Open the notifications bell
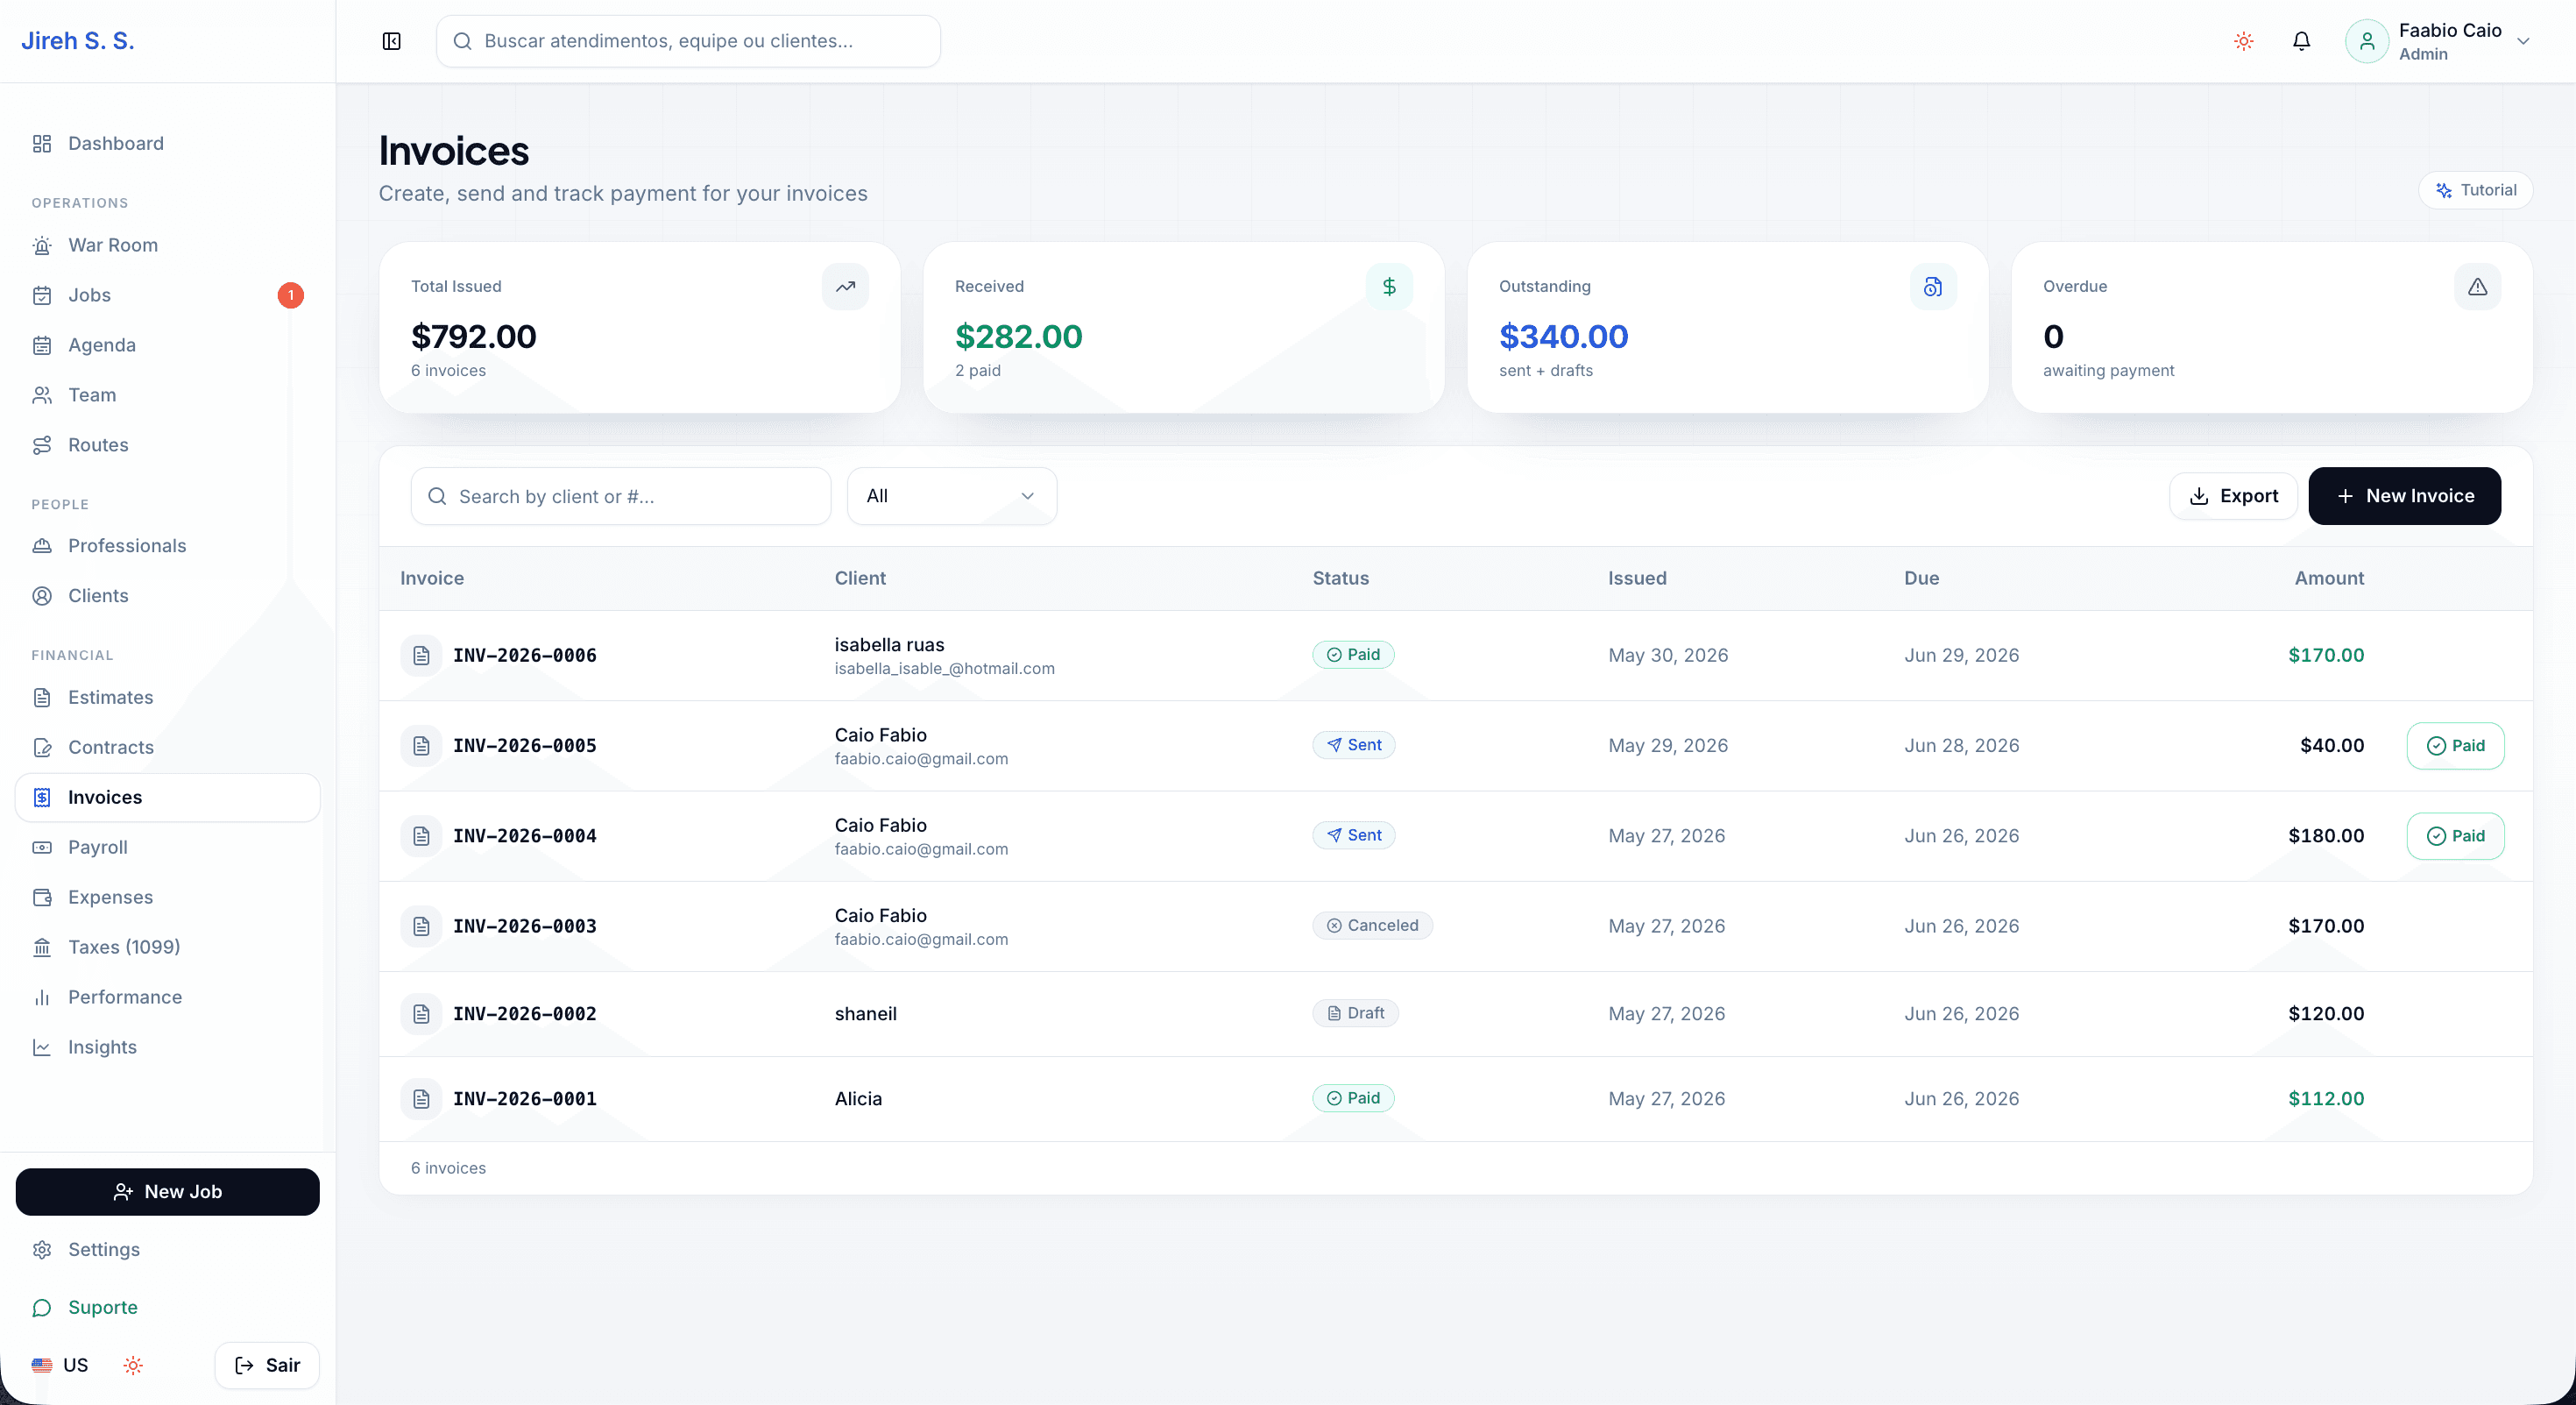Image resolution: width=2576 pixels, height=1405 pixels. click(x=2301, y=41)
